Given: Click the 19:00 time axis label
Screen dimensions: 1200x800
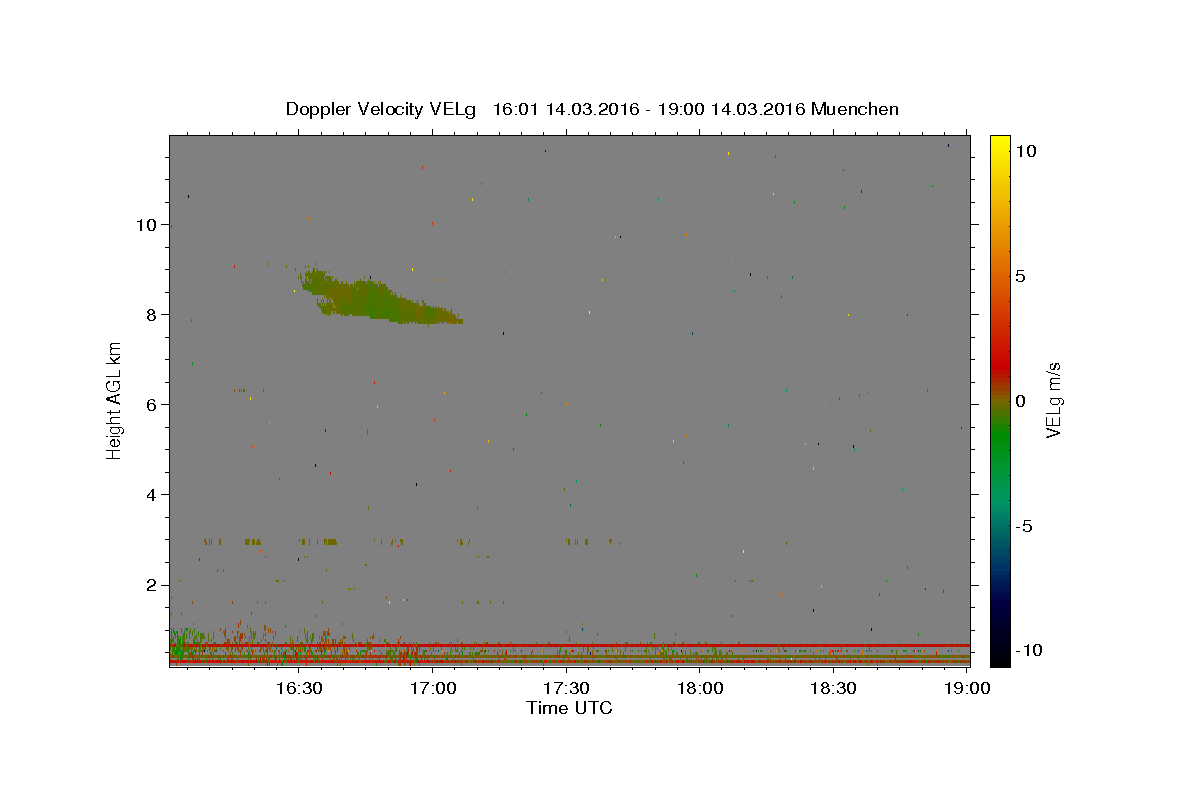Looking at the screenshot, I should [x=968, y=688].
